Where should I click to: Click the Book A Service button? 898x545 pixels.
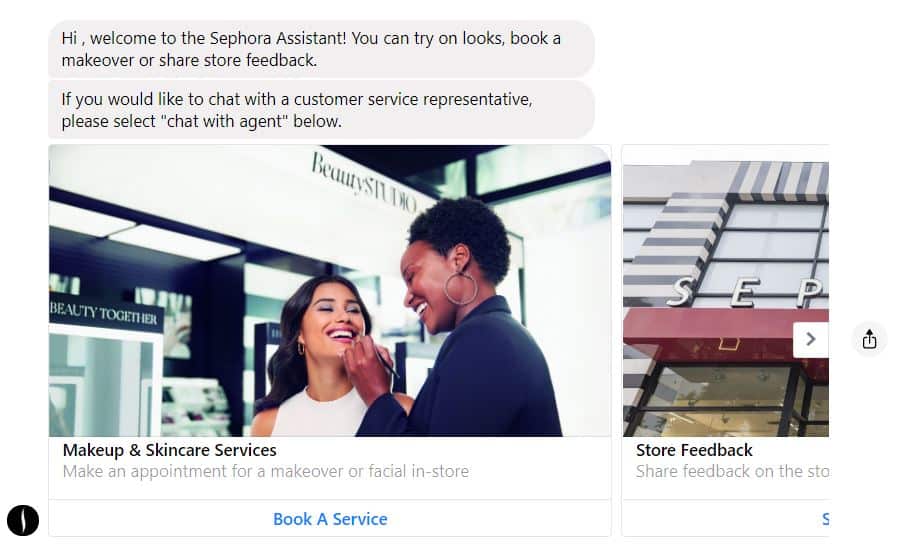click(x=330, y=519)
